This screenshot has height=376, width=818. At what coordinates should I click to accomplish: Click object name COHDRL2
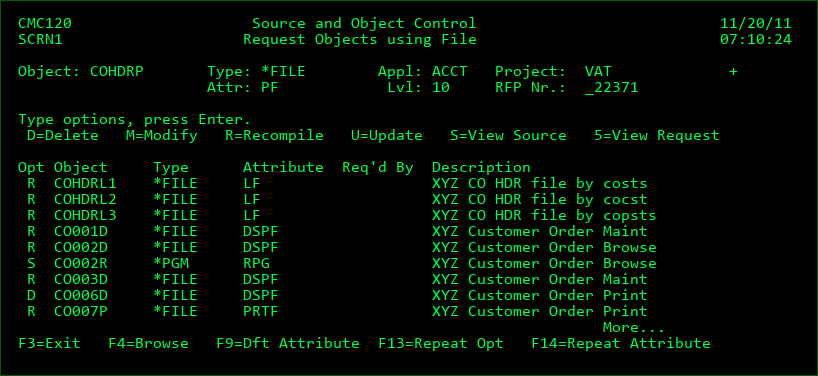click(x=86, y=200)
